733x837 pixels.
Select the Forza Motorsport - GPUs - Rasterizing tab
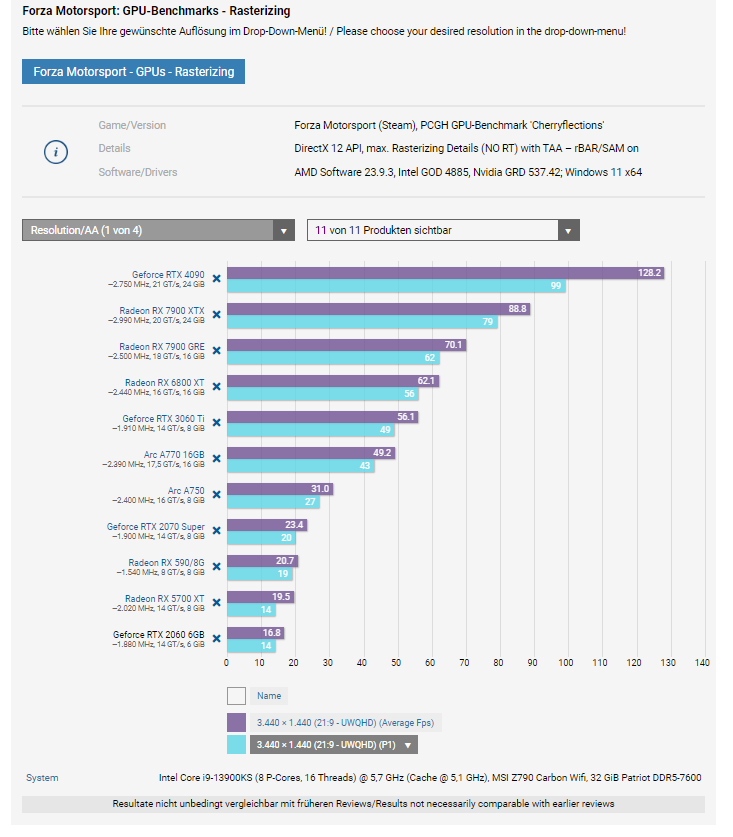pyautogui.click(x=133, y=72)
